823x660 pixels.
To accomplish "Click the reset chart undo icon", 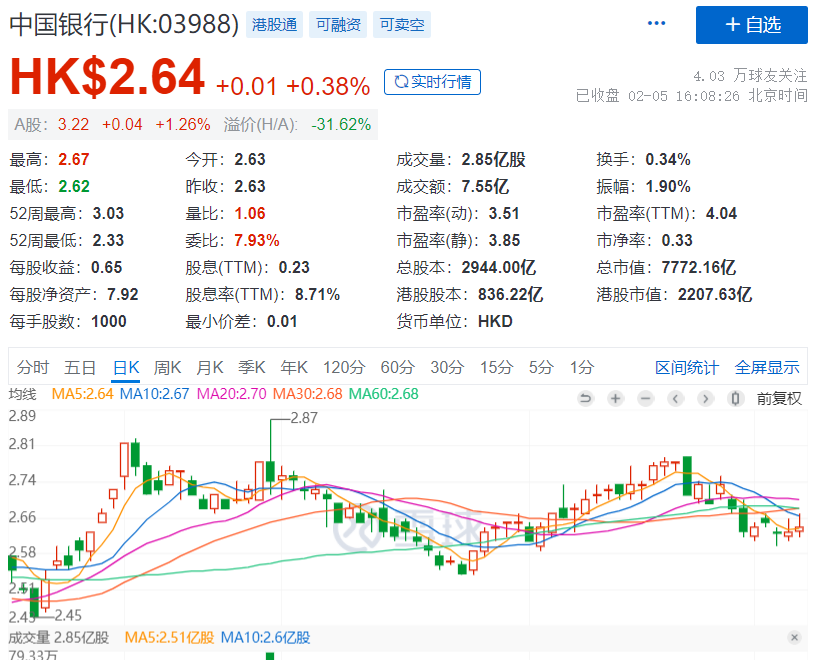I will click(586, 398).
